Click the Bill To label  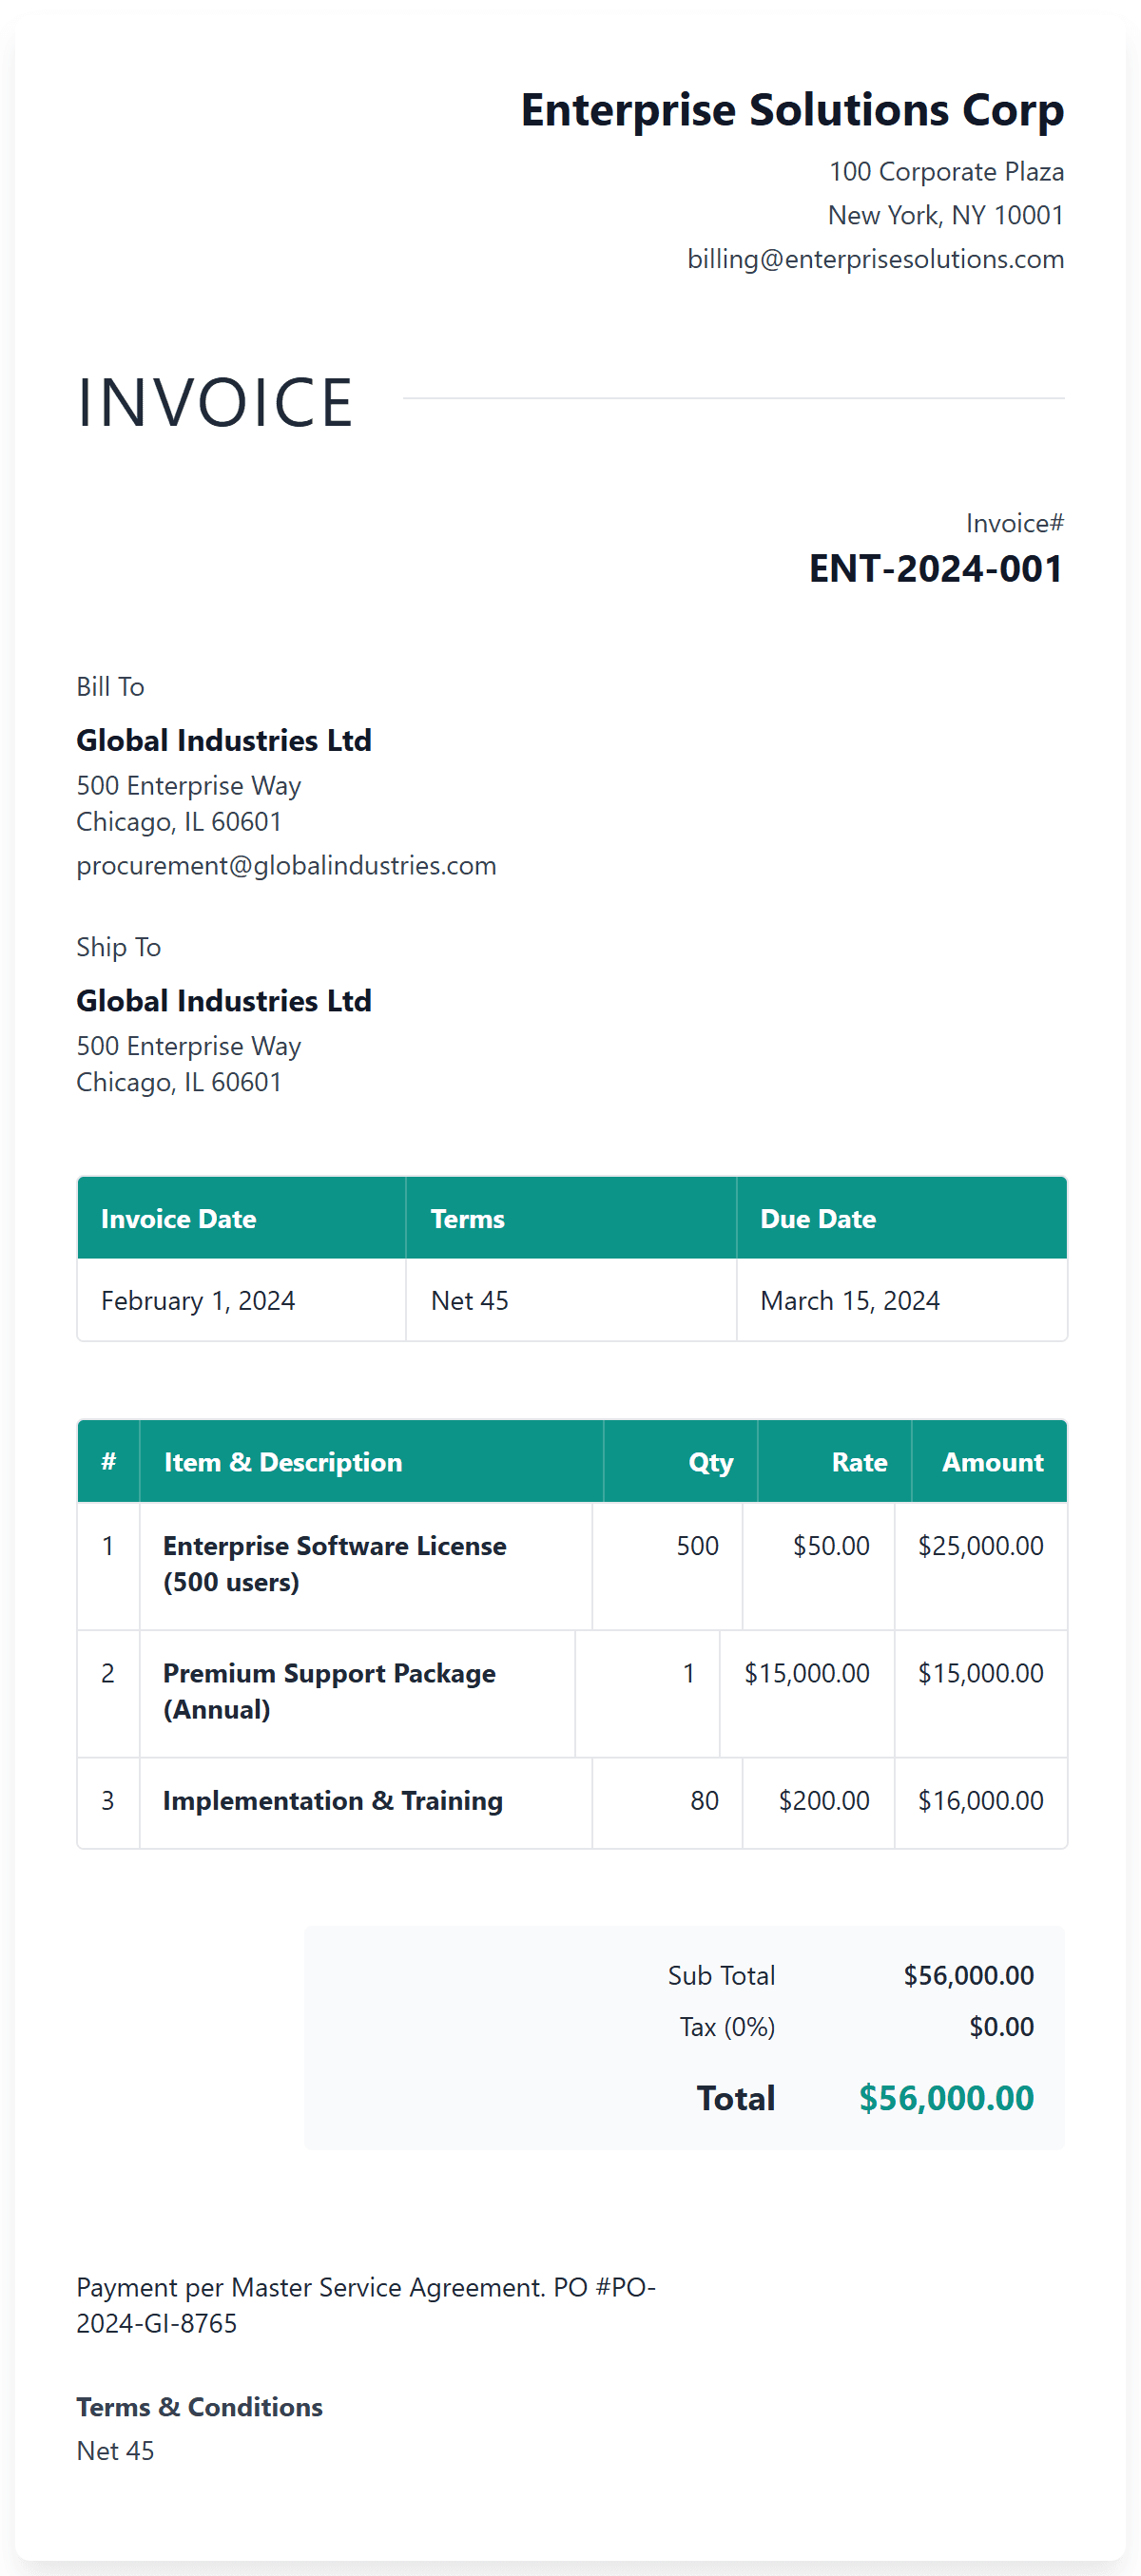point(110,687)
